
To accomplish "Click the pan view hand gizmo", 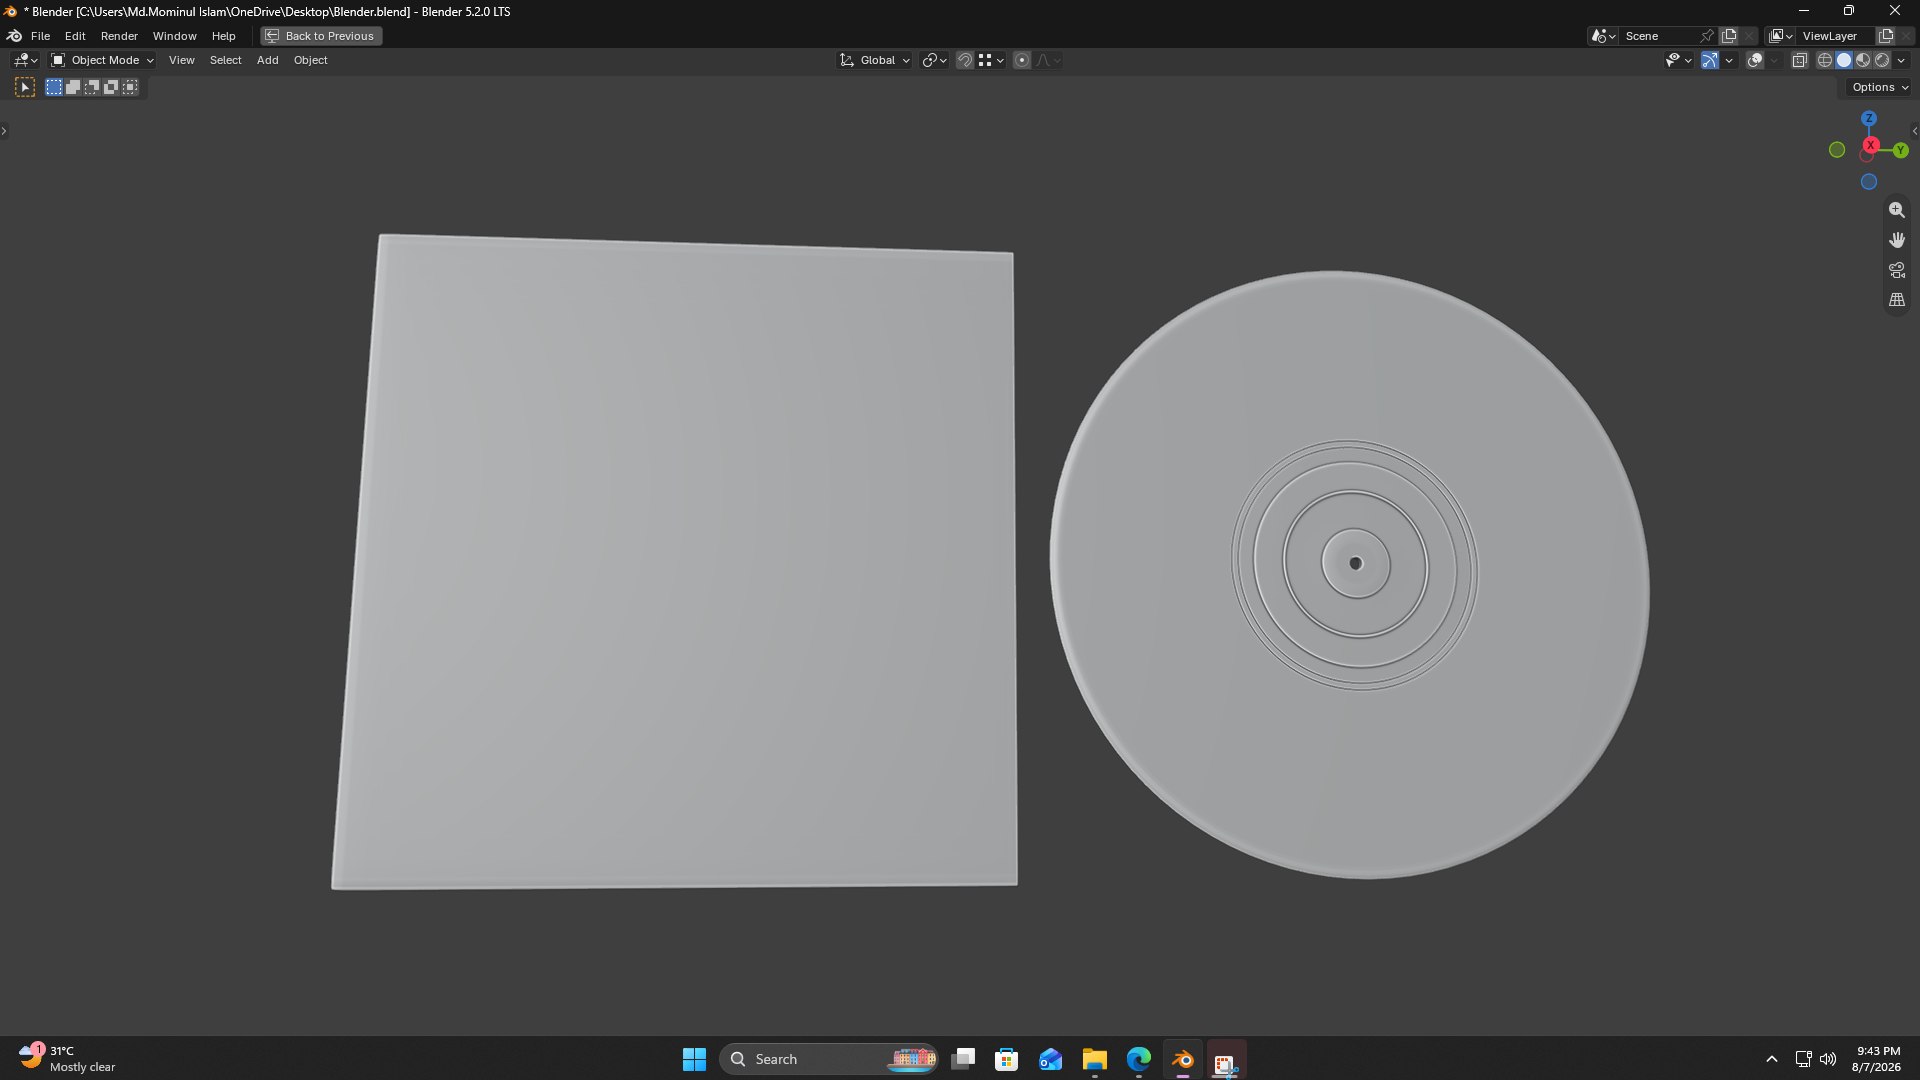I will (x=1896, y=240).
